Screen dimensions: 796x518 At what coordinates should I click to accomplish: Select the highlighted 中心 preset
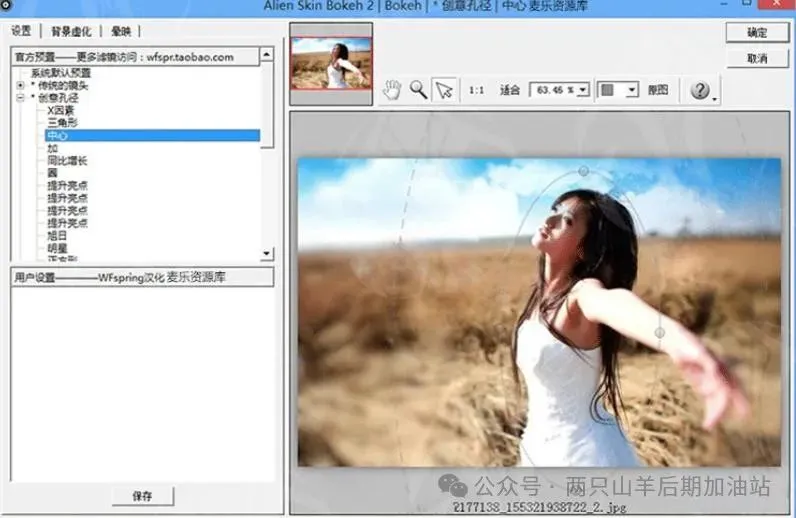click(x=152, y=136)
